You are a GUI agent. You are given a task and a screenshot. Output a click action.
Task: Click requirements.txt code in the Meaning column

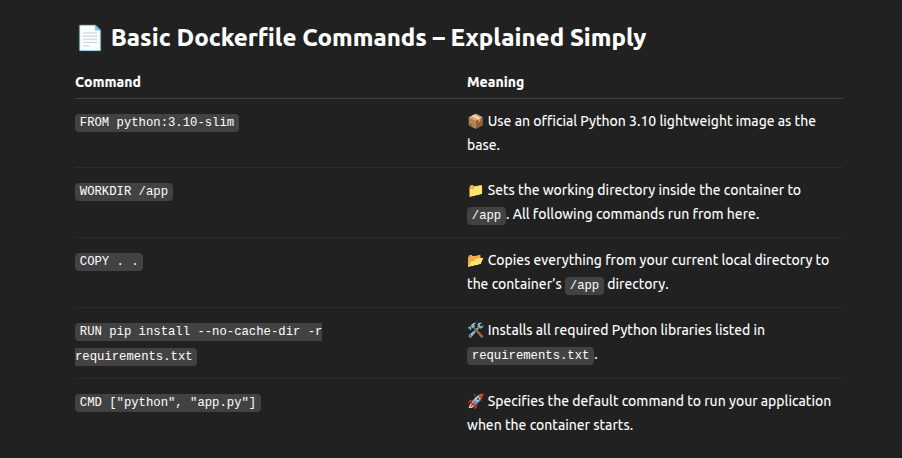coord(530,356)
